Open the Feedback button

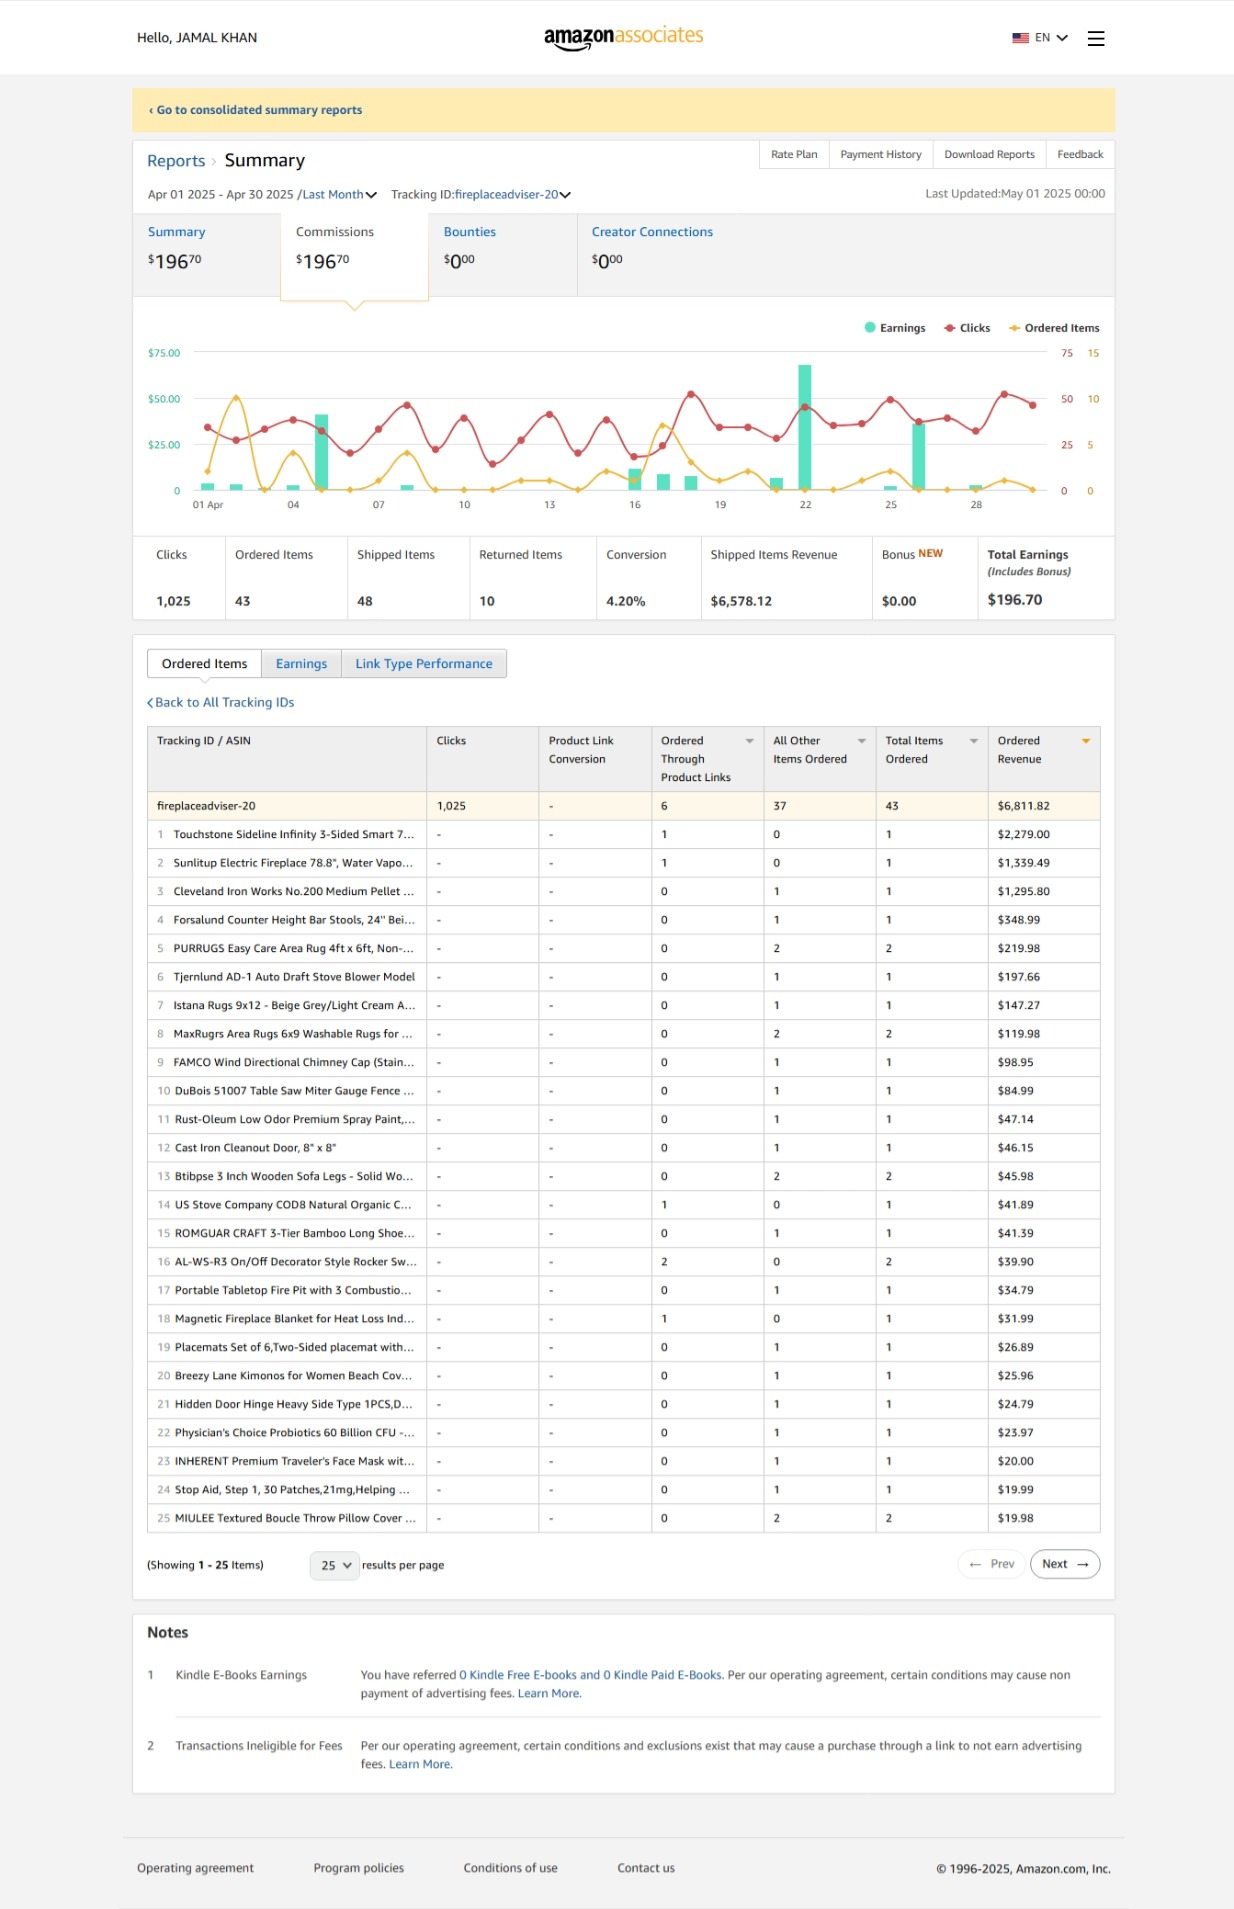click(1080, 155)
